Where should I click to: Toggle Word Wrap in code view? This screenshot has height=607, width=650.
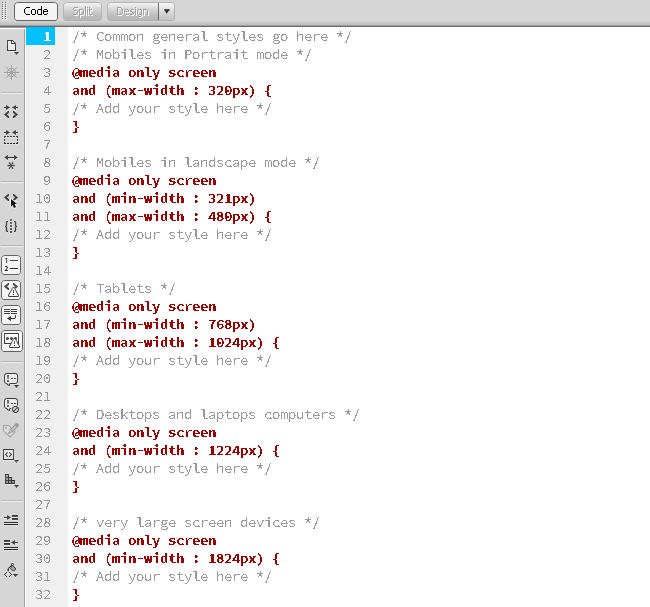click(x=12, y=315)
